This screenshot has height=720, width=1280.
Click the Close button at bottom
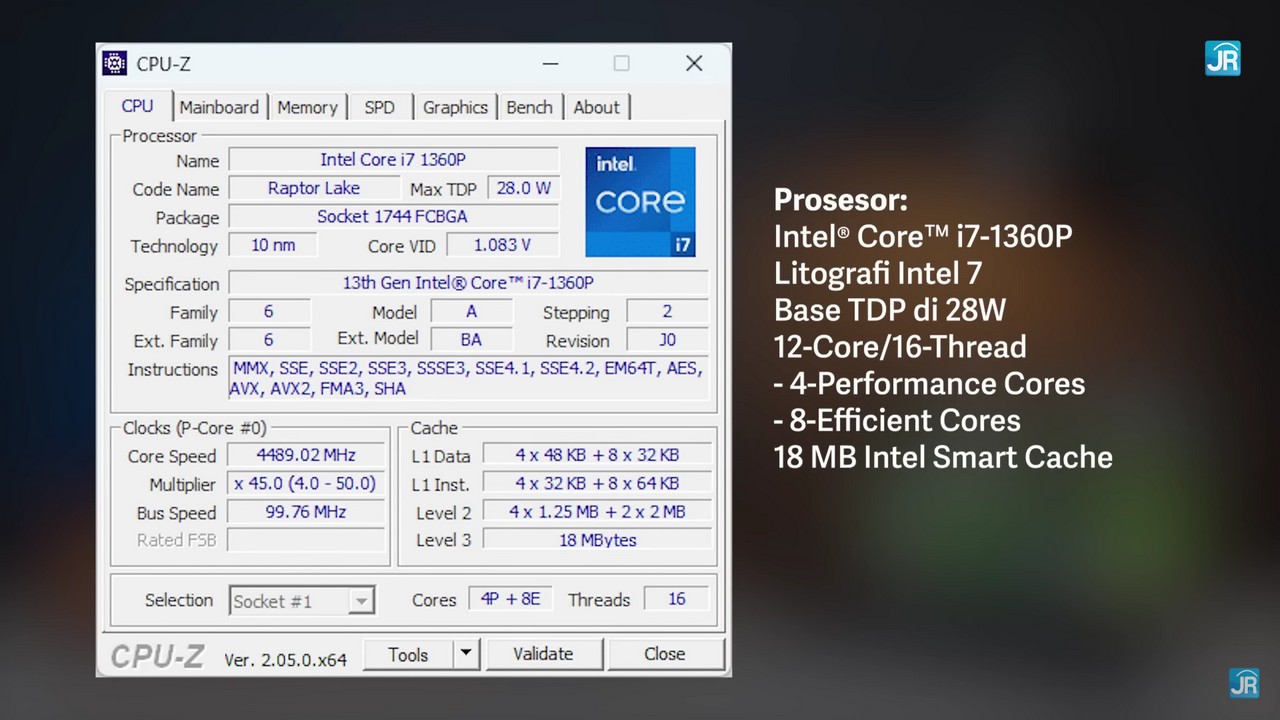tap(664, 654)
